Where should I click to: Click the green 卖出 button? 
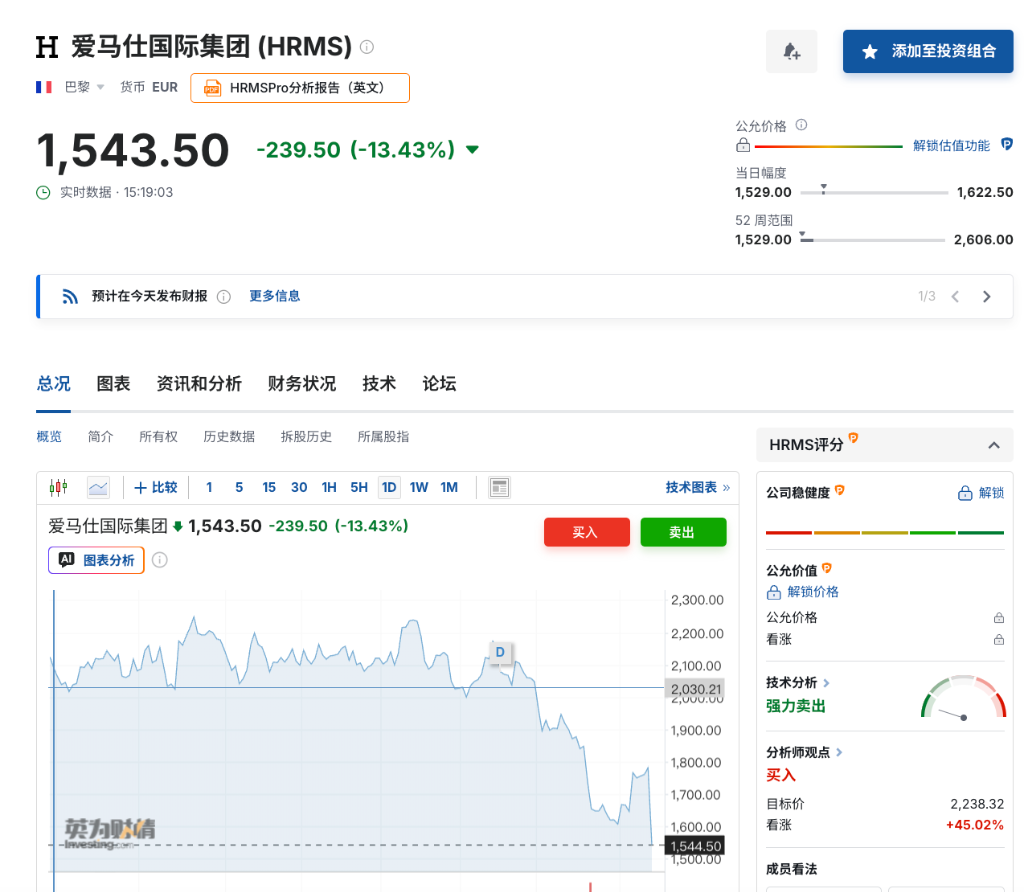[683, 532]
